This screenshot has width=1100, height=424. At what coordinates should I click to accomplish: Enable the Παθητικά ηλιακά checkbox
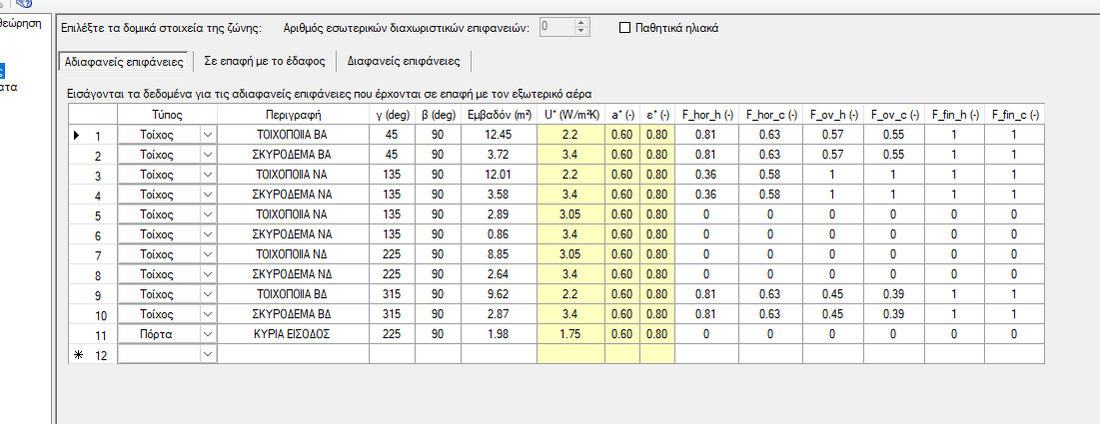click(626, 27)
